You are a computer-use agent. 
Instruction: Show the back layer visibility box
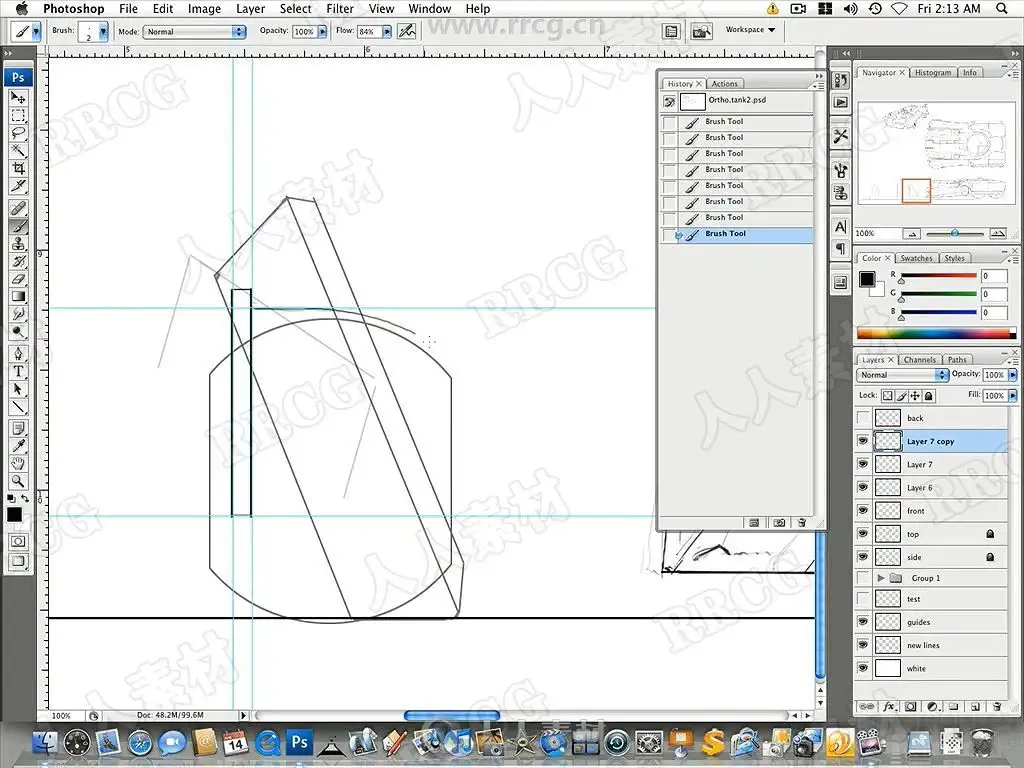863,418
